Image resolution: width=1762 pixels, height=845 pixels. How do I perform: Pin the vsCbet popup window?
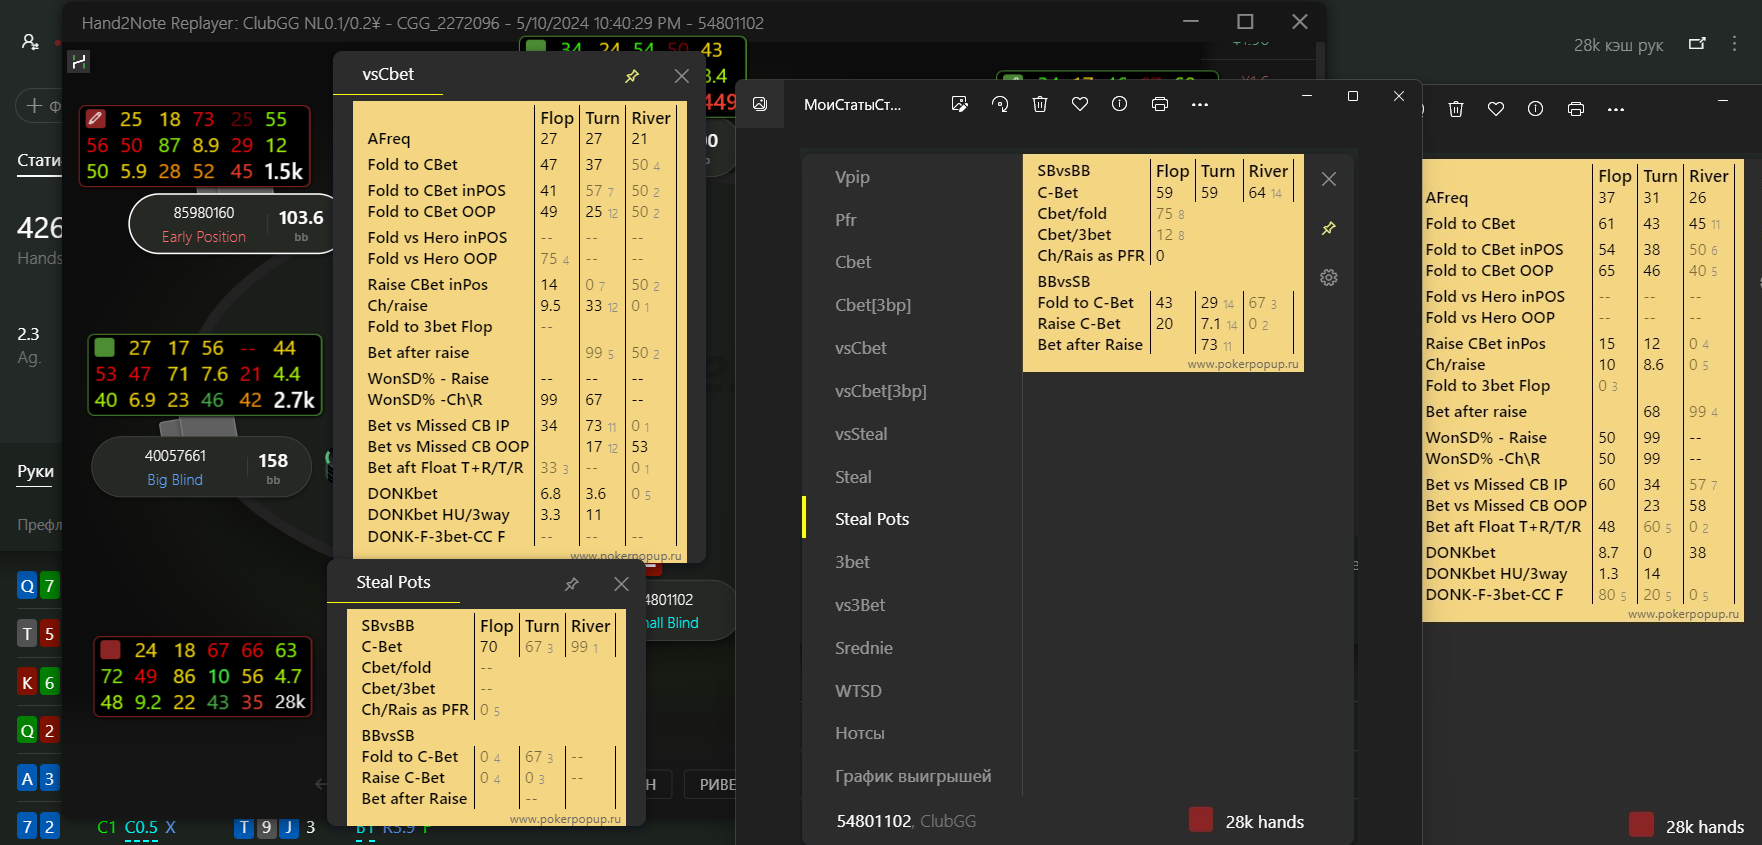pos(632,76)
